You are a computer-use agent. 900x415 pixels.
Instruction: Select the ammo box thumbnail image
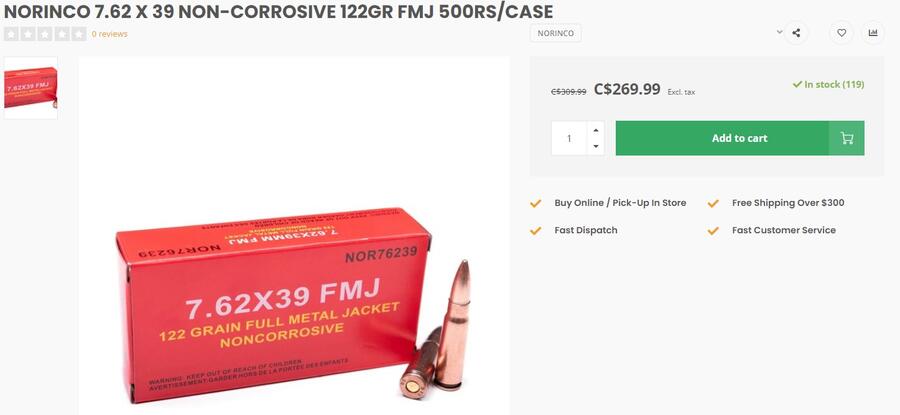click(31, 88)
